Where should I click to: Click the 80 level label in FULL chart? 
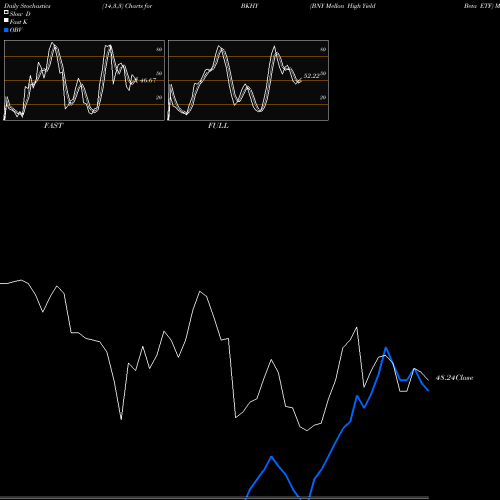point(323,49)
